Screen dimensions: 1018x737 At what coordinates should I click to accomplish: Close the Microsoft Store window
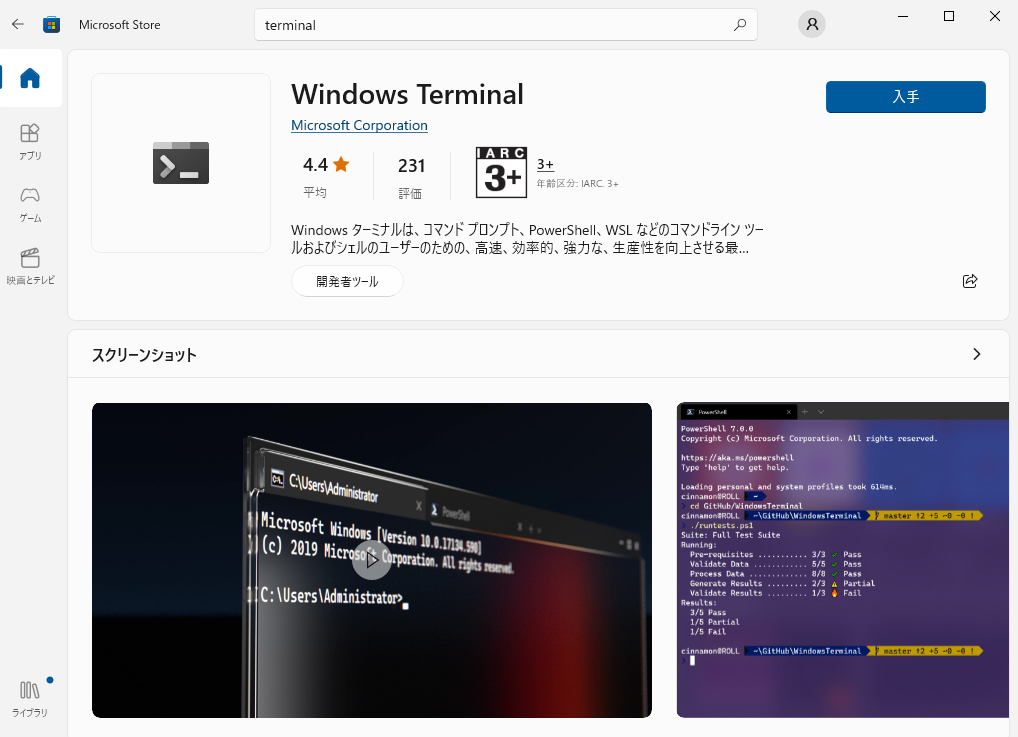point(995,16)
